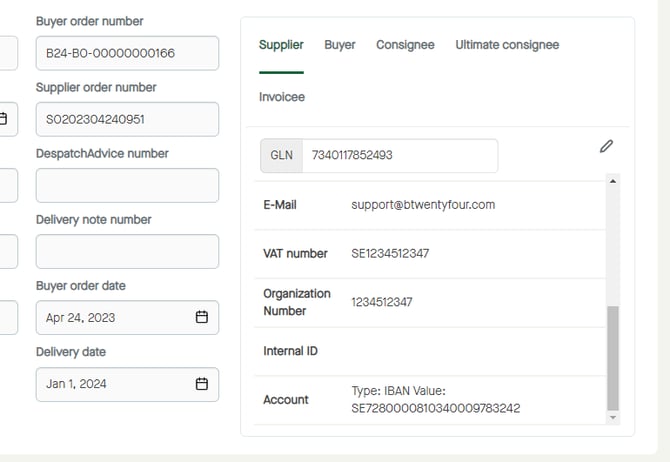The image size is (670, 462).
Task: Click the email support@btwentyfour.com
Action: [423, 205]
